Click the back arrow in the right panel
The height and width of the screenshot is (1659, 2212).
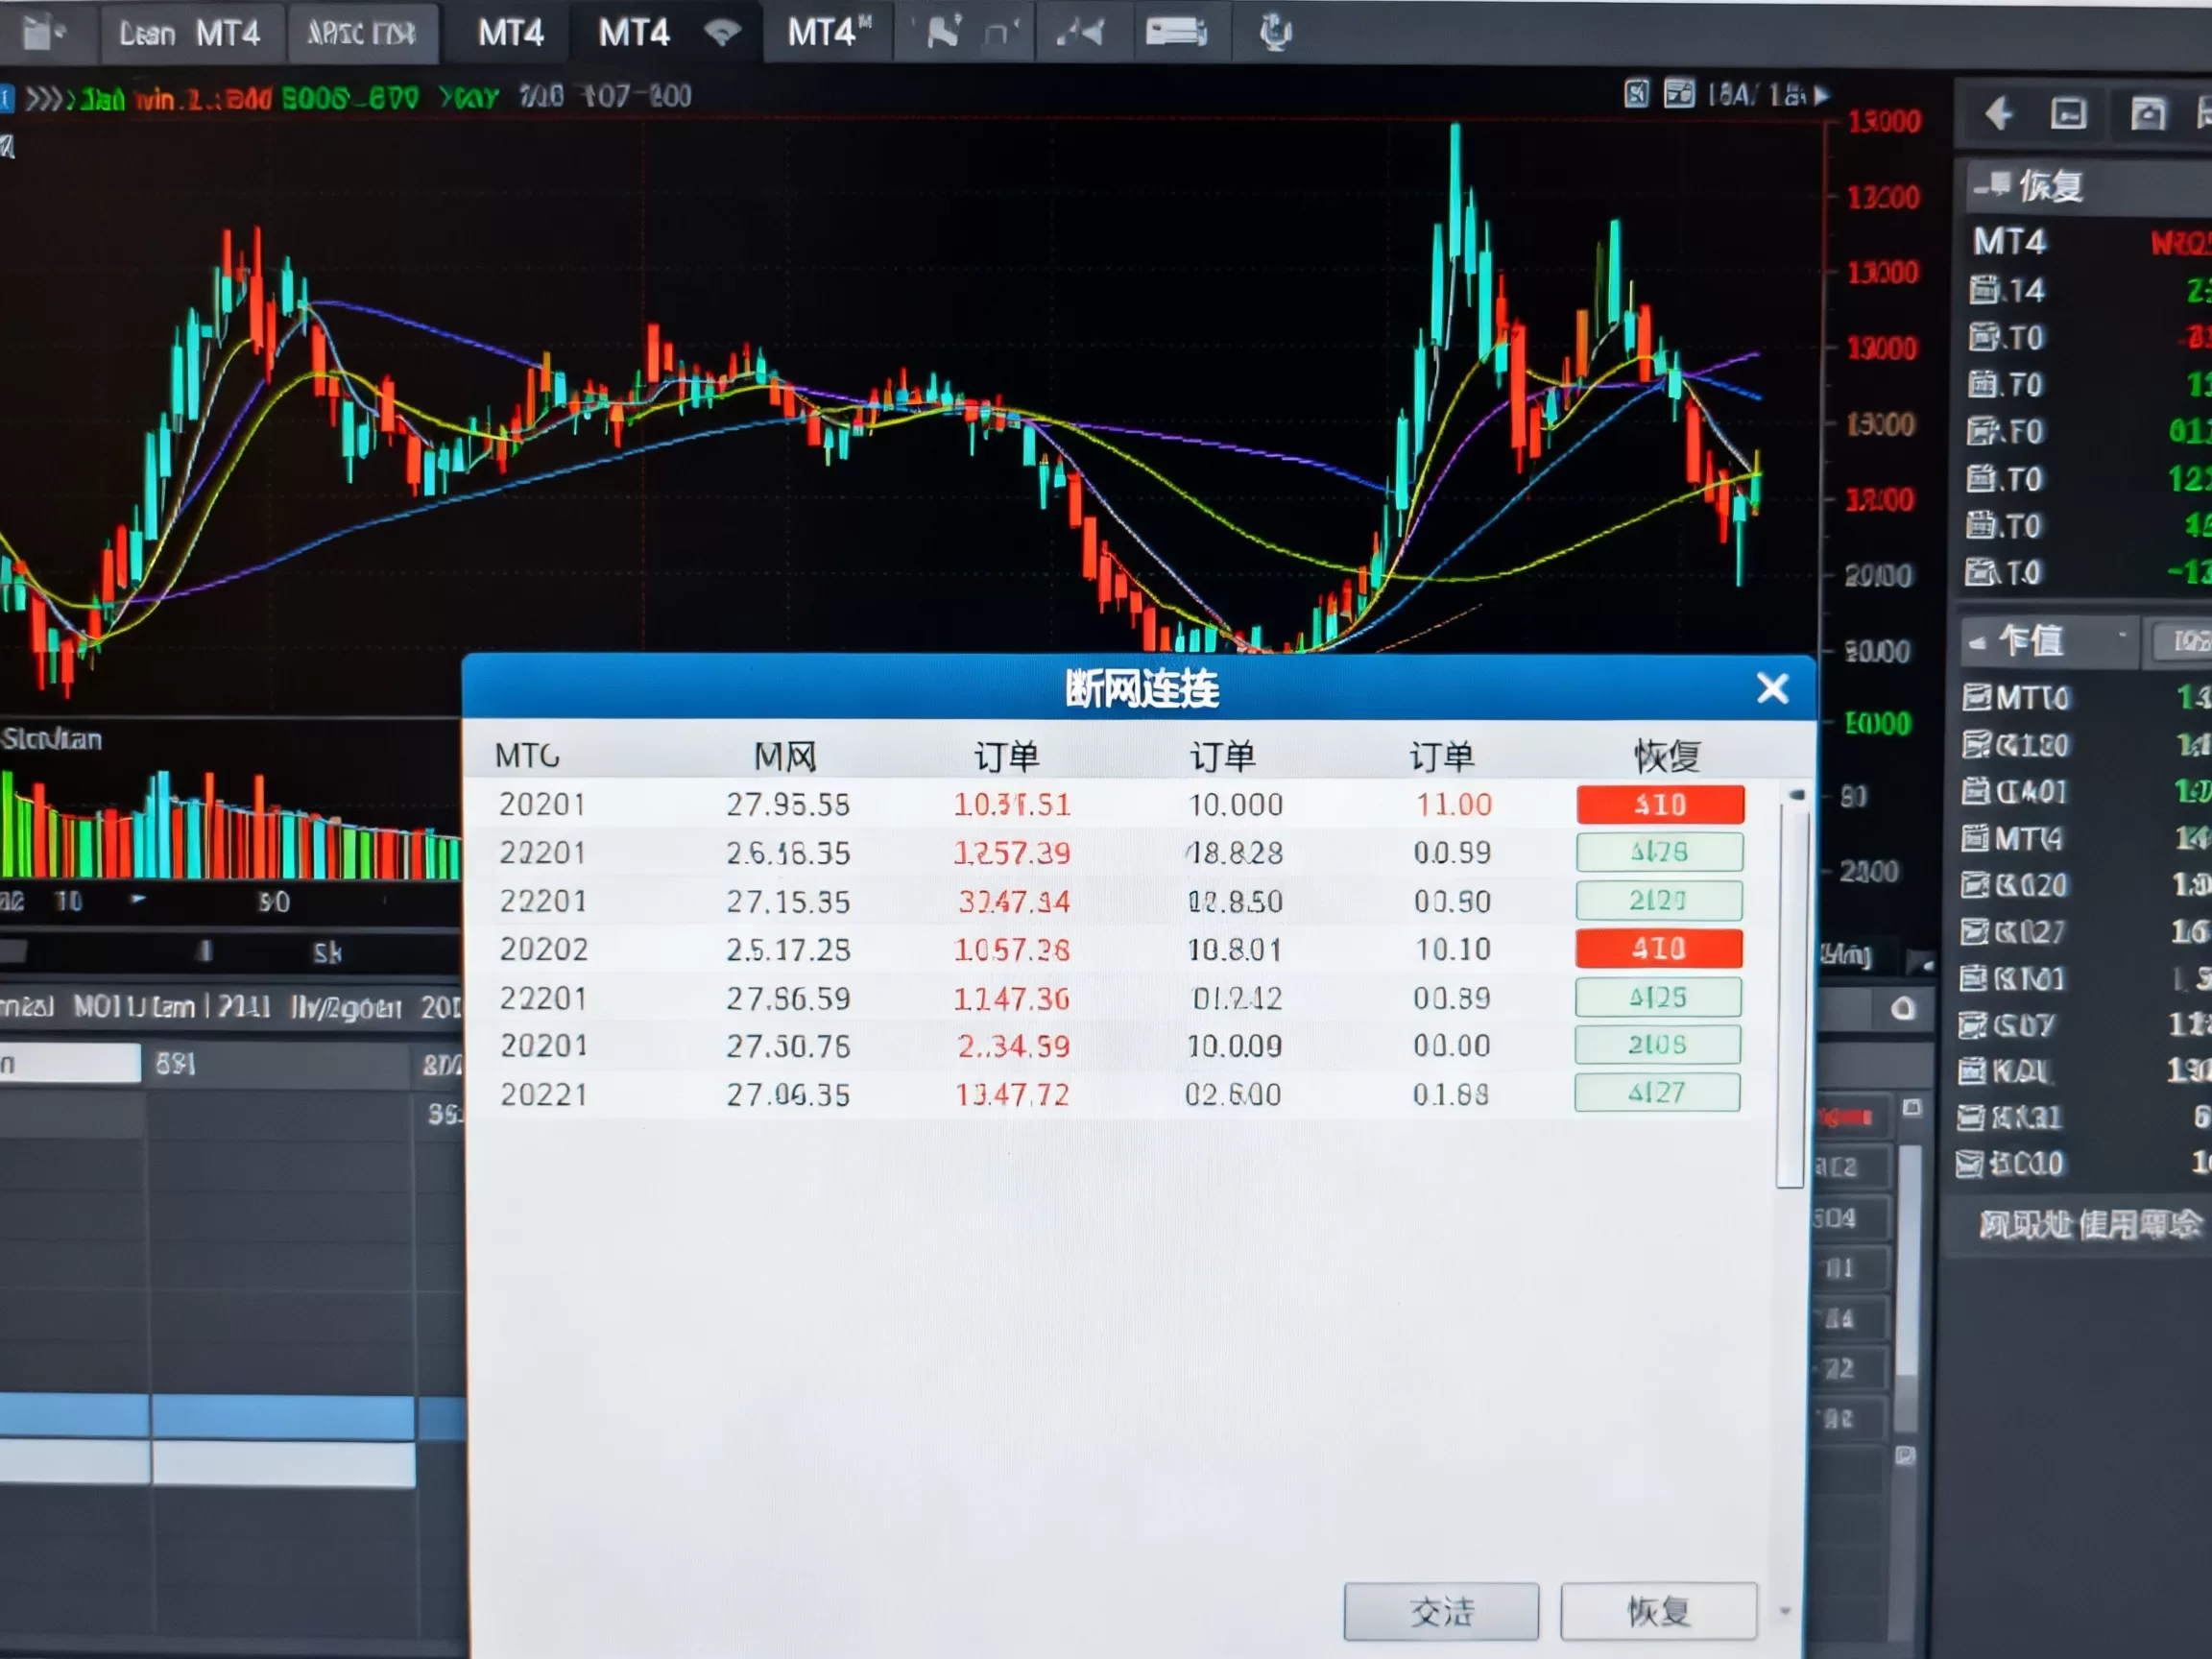1998,113
